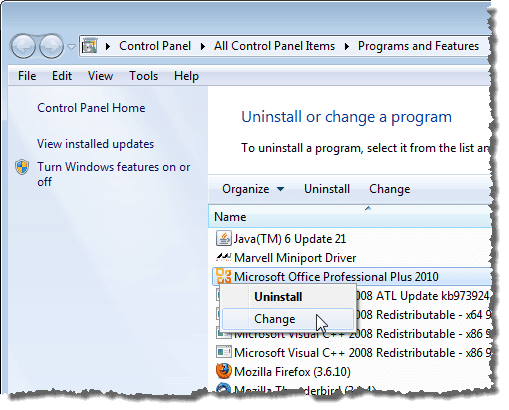This screenshot has width=509, height=410.
Task: Click the Marvell Miniport Driver icon
Action: (223, 257)
